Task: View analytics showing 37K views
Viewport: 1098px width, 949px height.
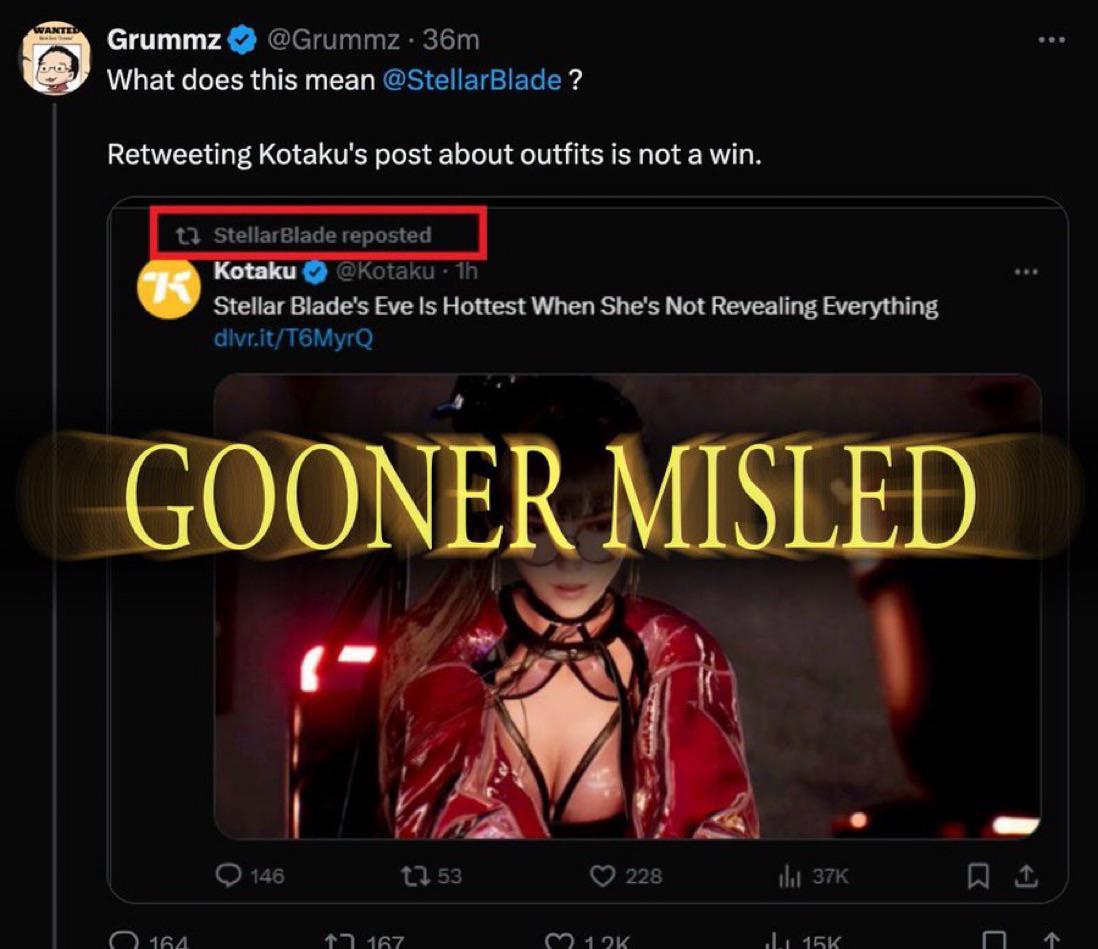Action: (790, 875)
